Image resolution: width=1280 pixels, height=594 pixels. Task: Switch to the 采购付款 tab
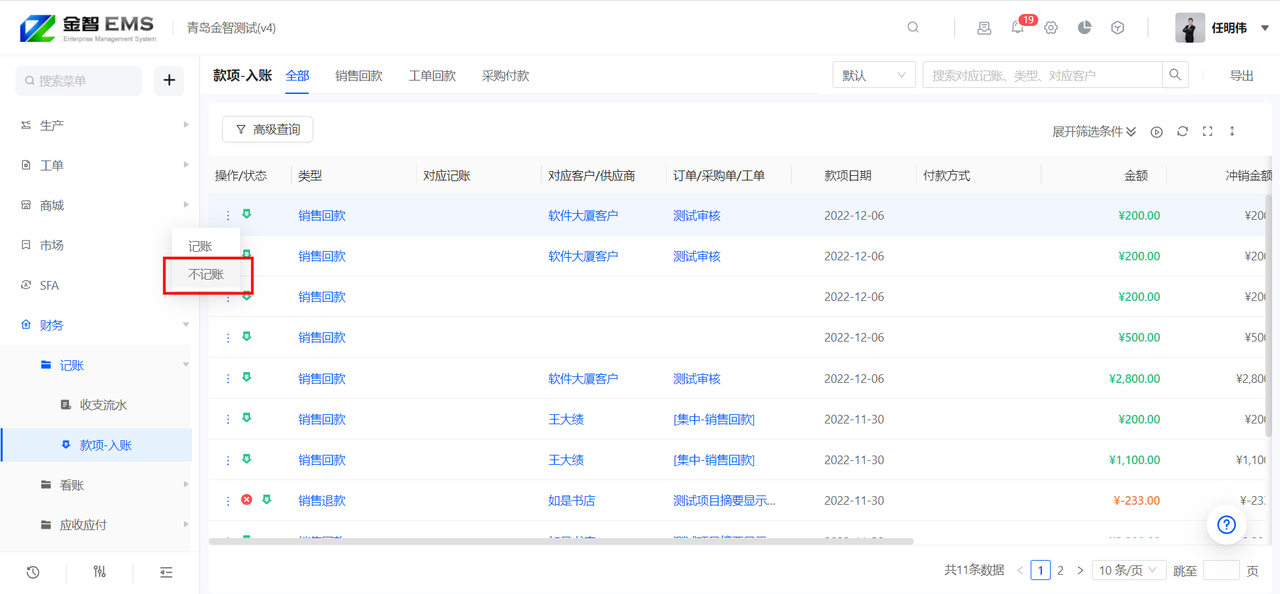click(505, 76)
